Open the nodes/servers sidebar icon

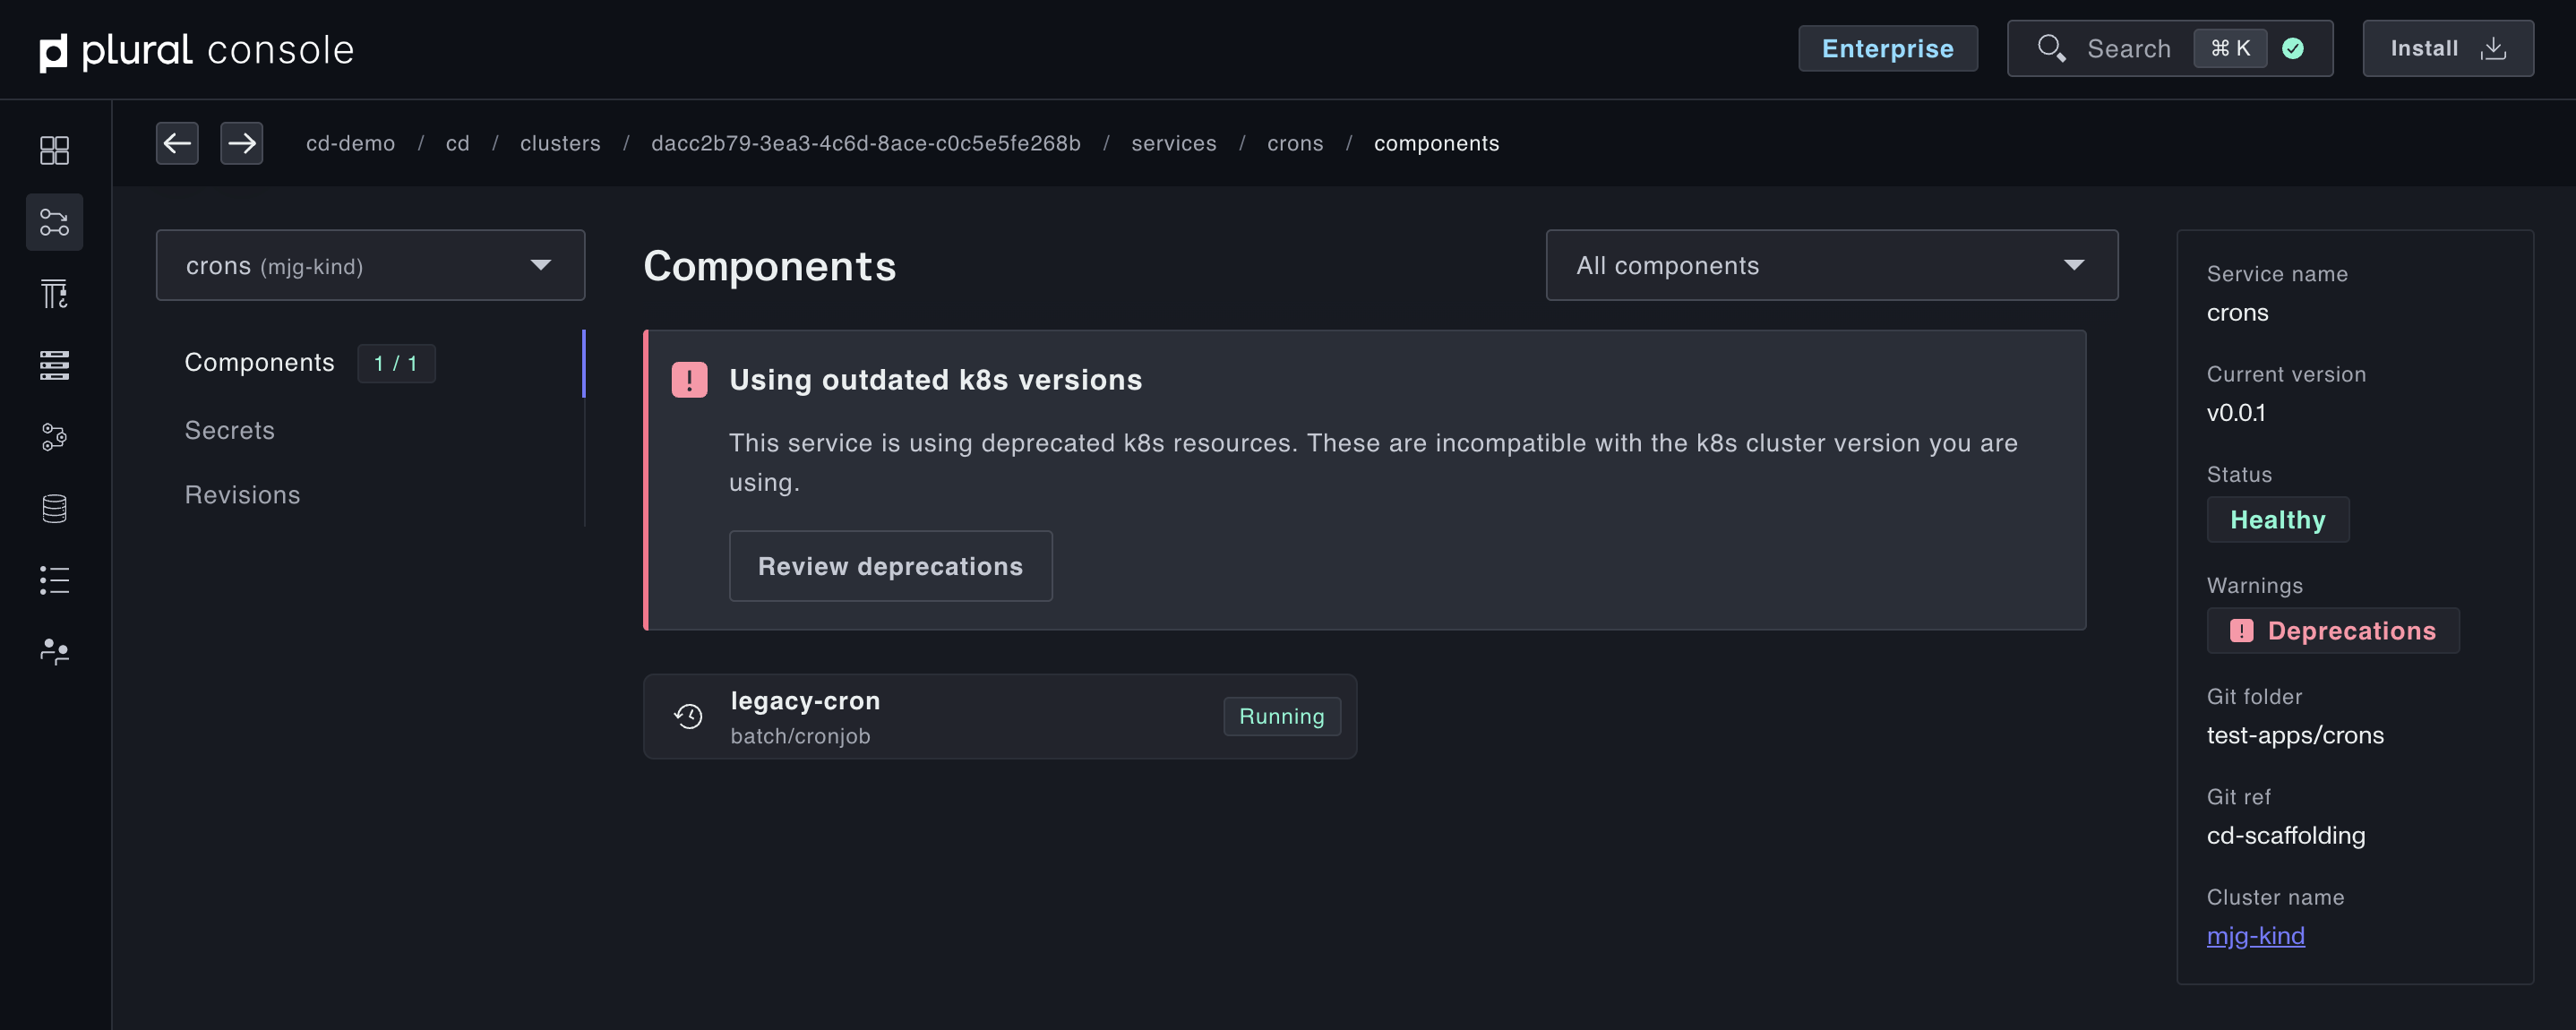[54, 365]
